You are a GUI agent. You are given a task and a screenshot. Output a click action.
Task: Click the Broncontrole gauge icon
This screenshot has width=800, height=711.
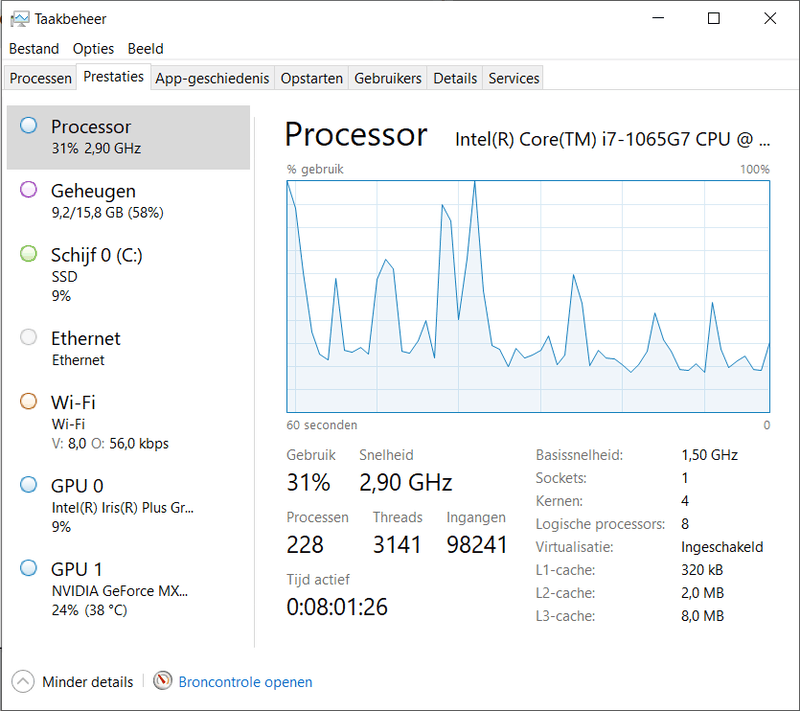tap(163, 681)
